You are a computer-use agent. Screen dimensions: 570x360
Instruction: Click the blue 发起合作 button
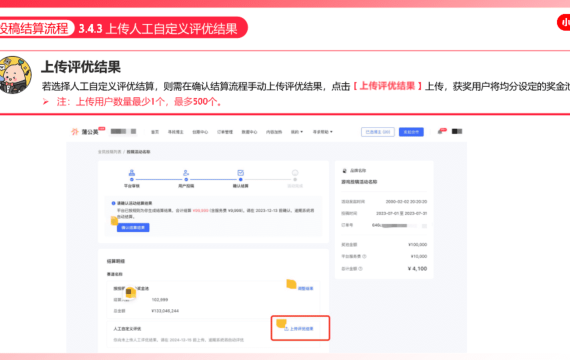[x=411, y=132]
